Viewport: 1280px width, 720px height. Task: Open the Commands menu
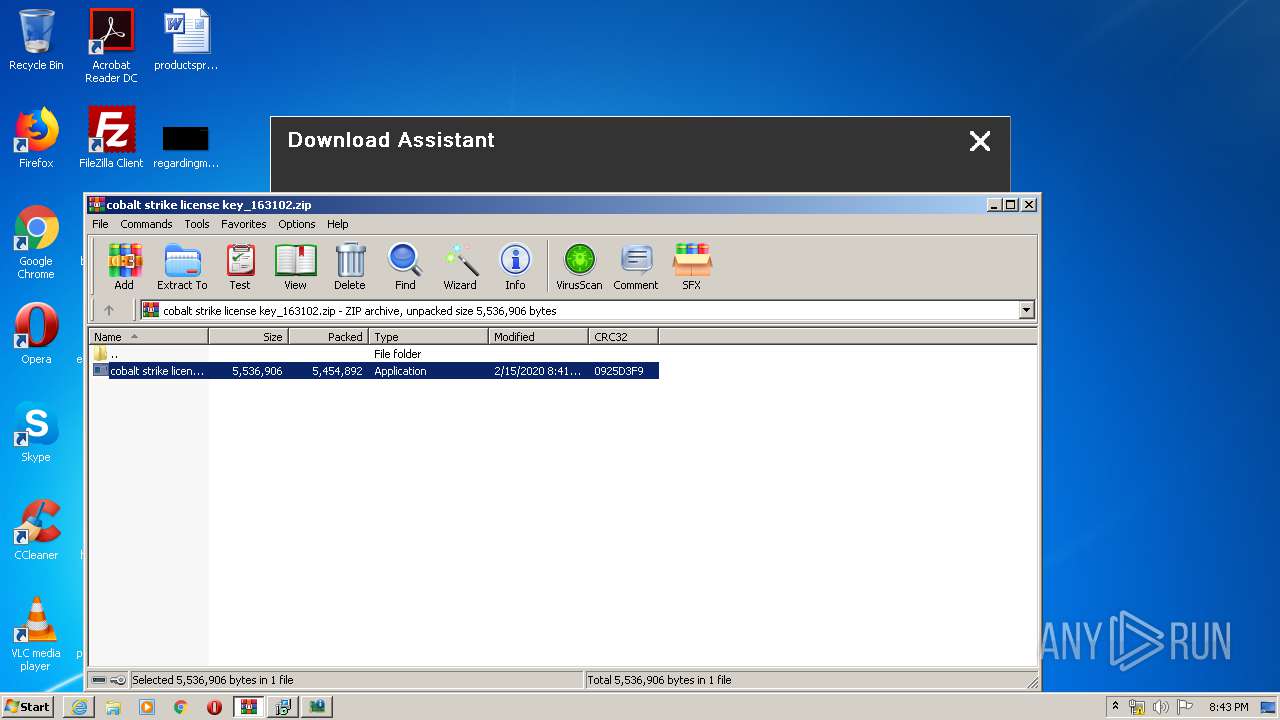coord(146,224)
